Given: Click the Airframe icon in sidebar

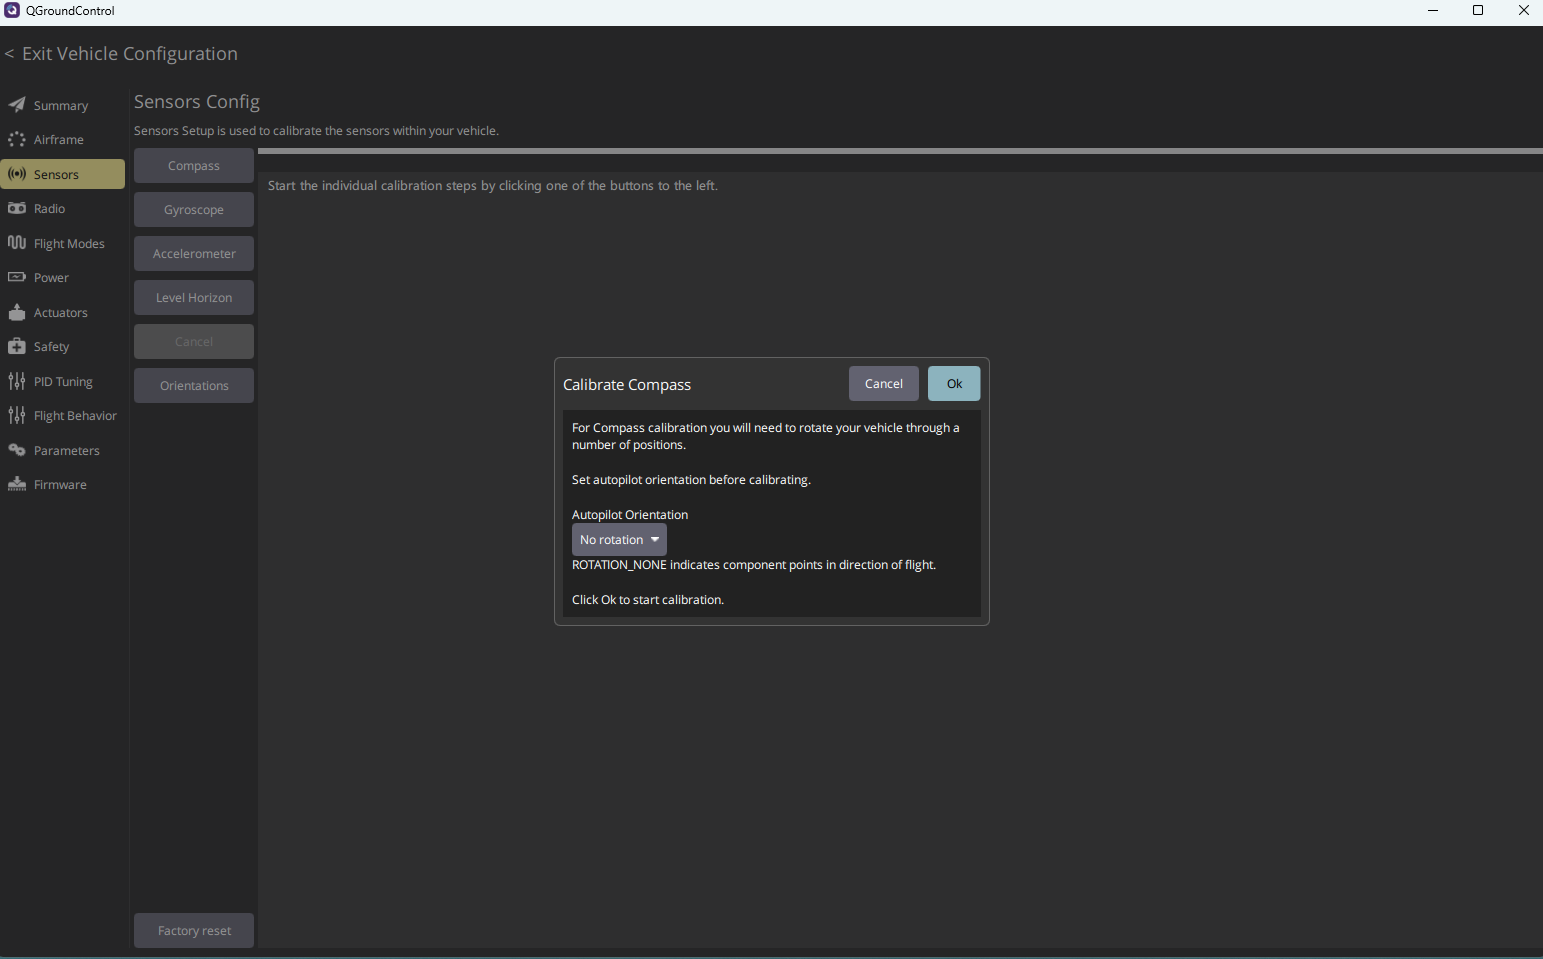Looking at the screenshot, I should [x=17, y=139].
